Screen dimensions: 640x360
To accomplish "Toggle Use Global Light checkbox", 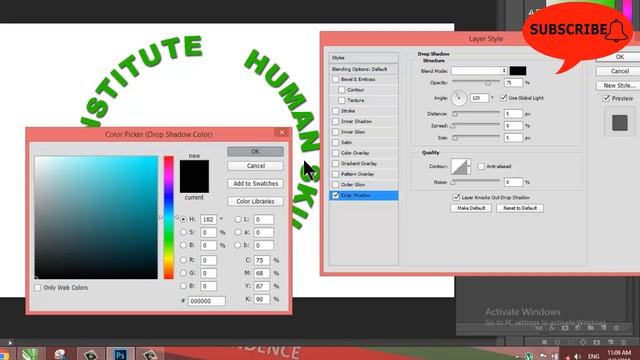I will tap(503, 98).
